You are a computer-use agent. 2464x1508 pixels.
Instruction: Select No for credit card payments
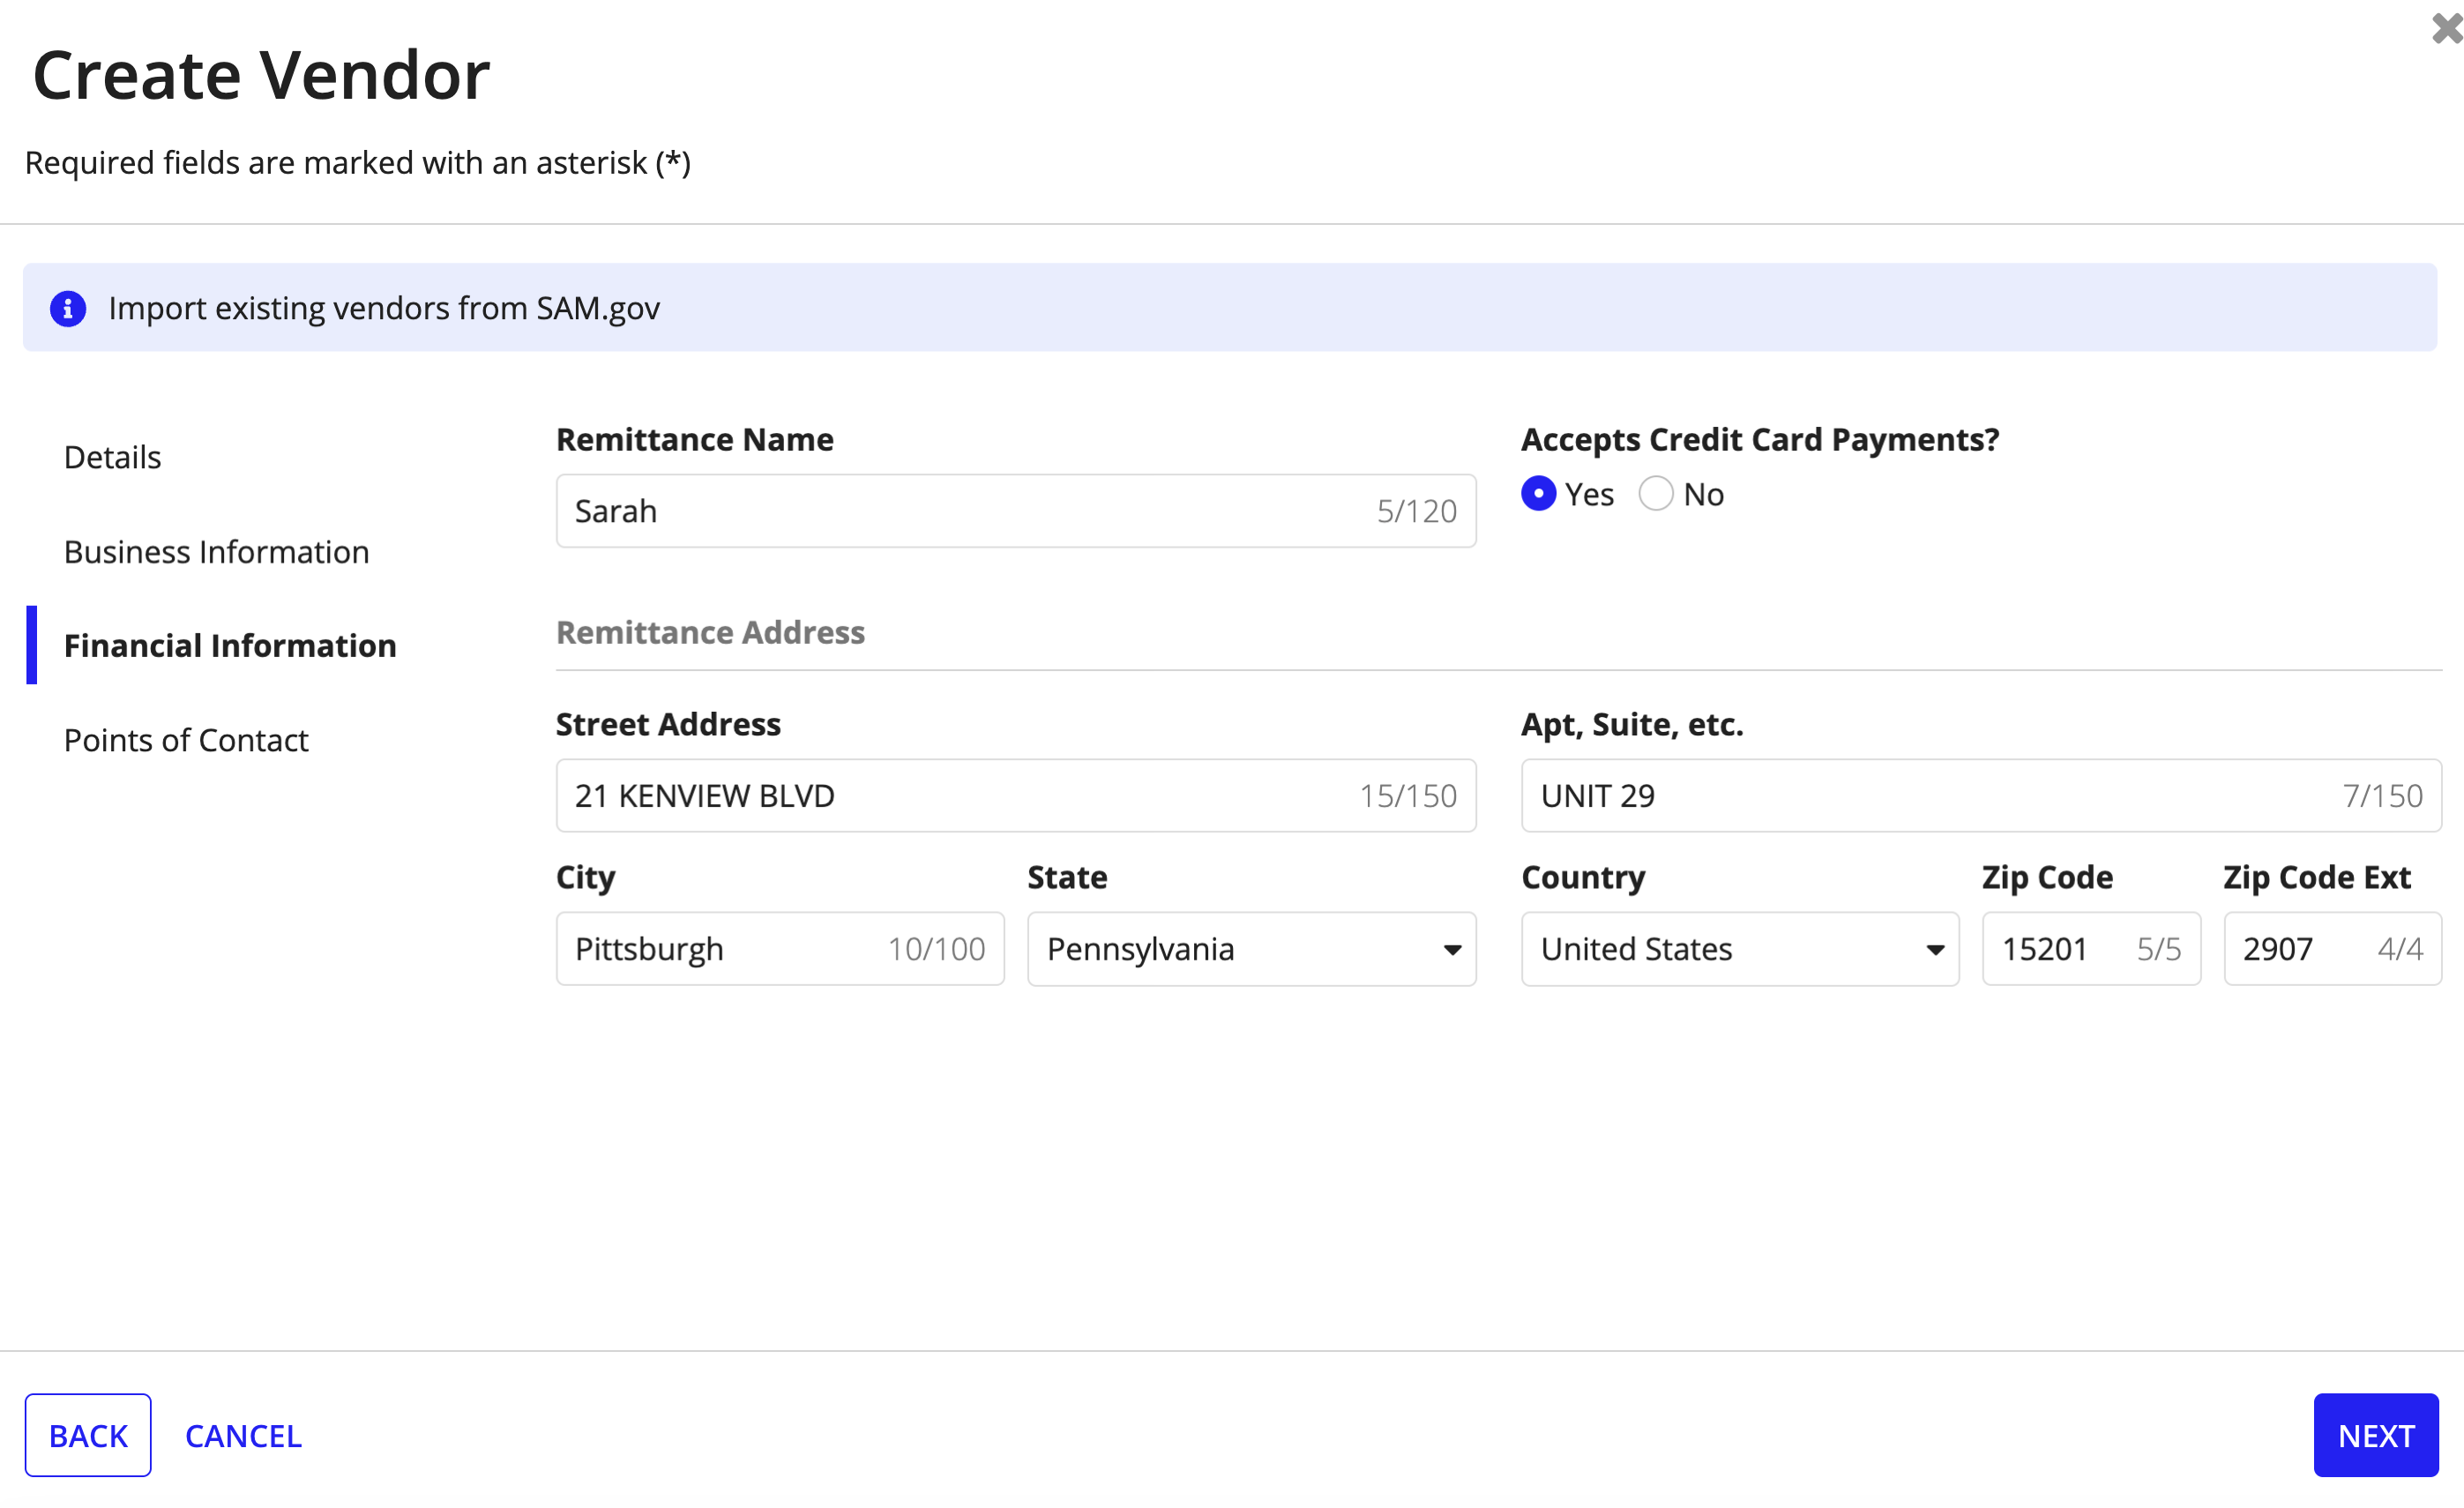[1655, 494]
